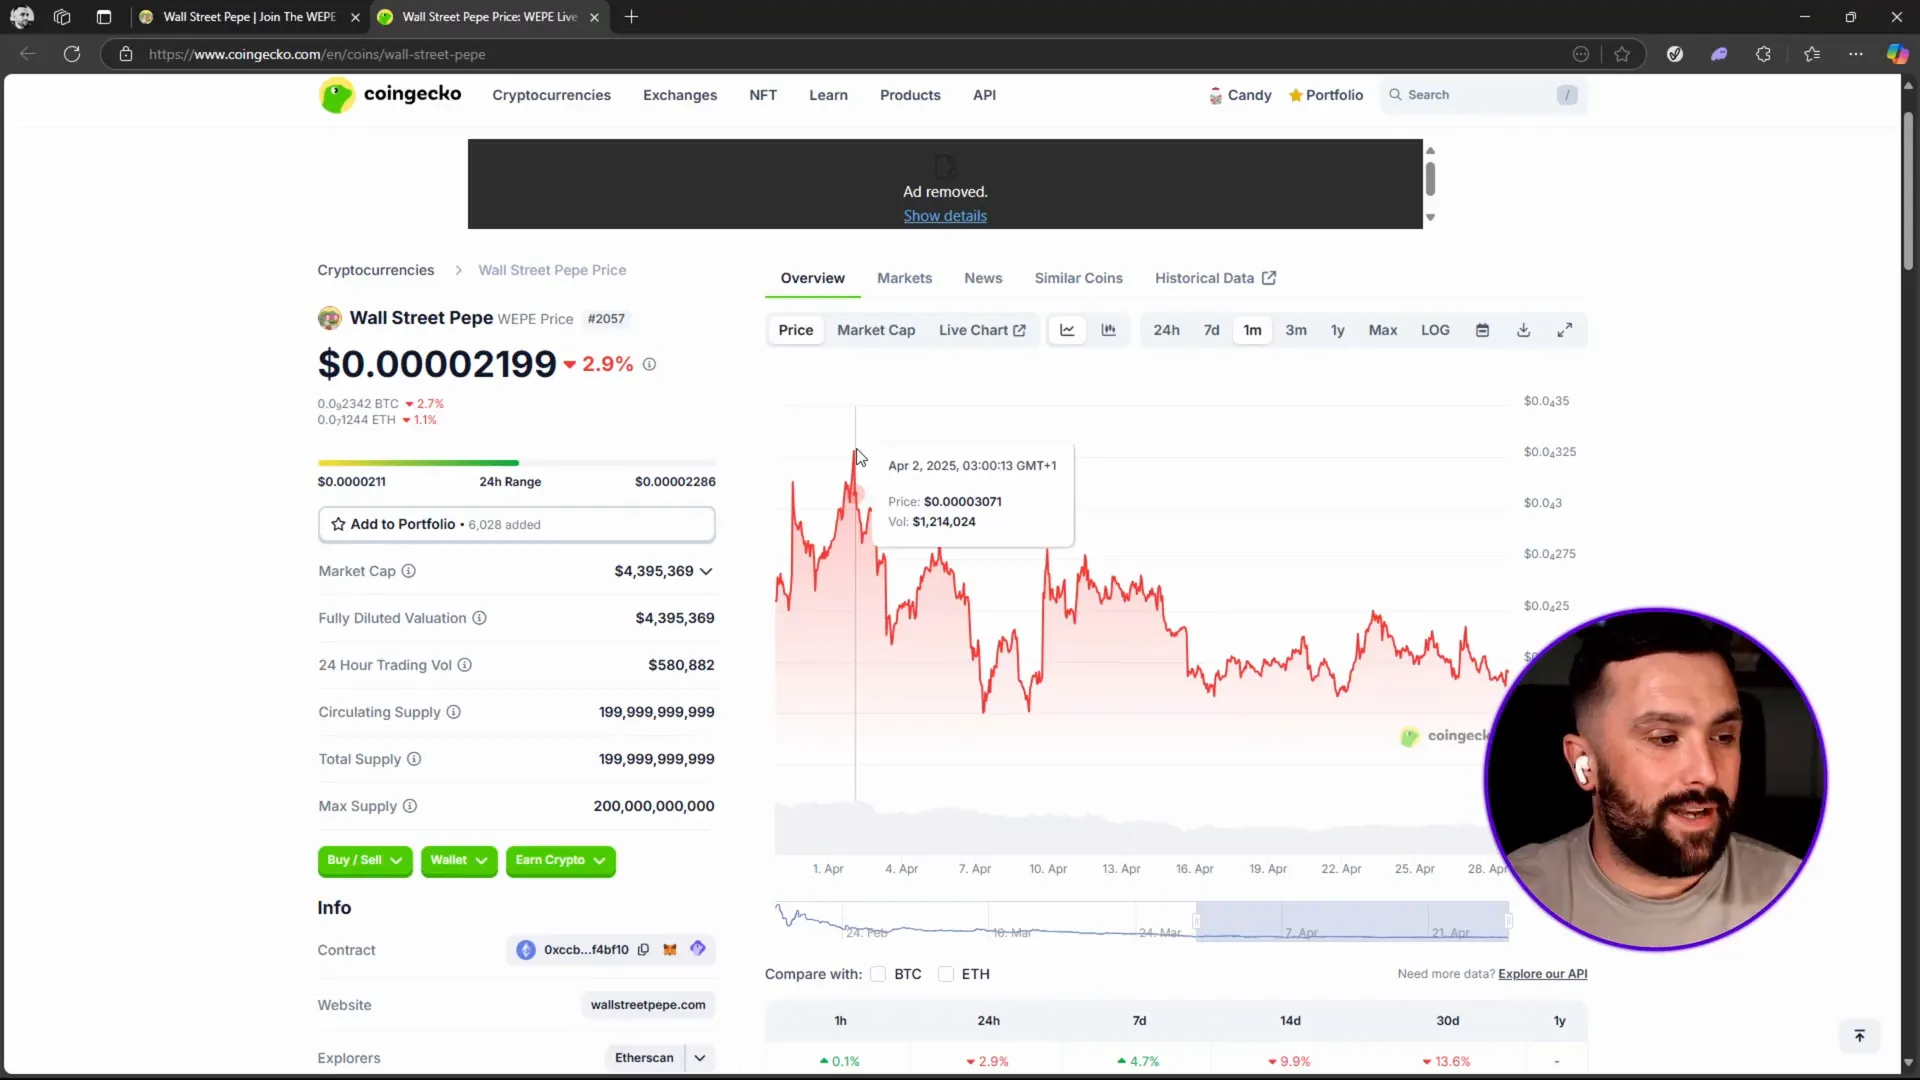Screen dimensions: 1920x1080
Task: Open the Learn nav menu
Action: click(828, 95)
